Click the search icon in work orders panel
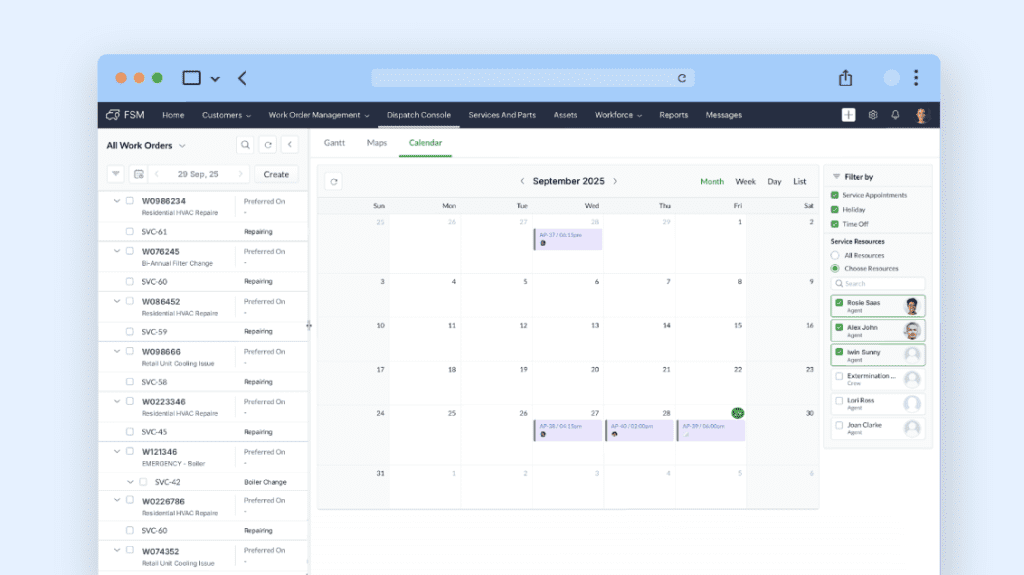 245,145
